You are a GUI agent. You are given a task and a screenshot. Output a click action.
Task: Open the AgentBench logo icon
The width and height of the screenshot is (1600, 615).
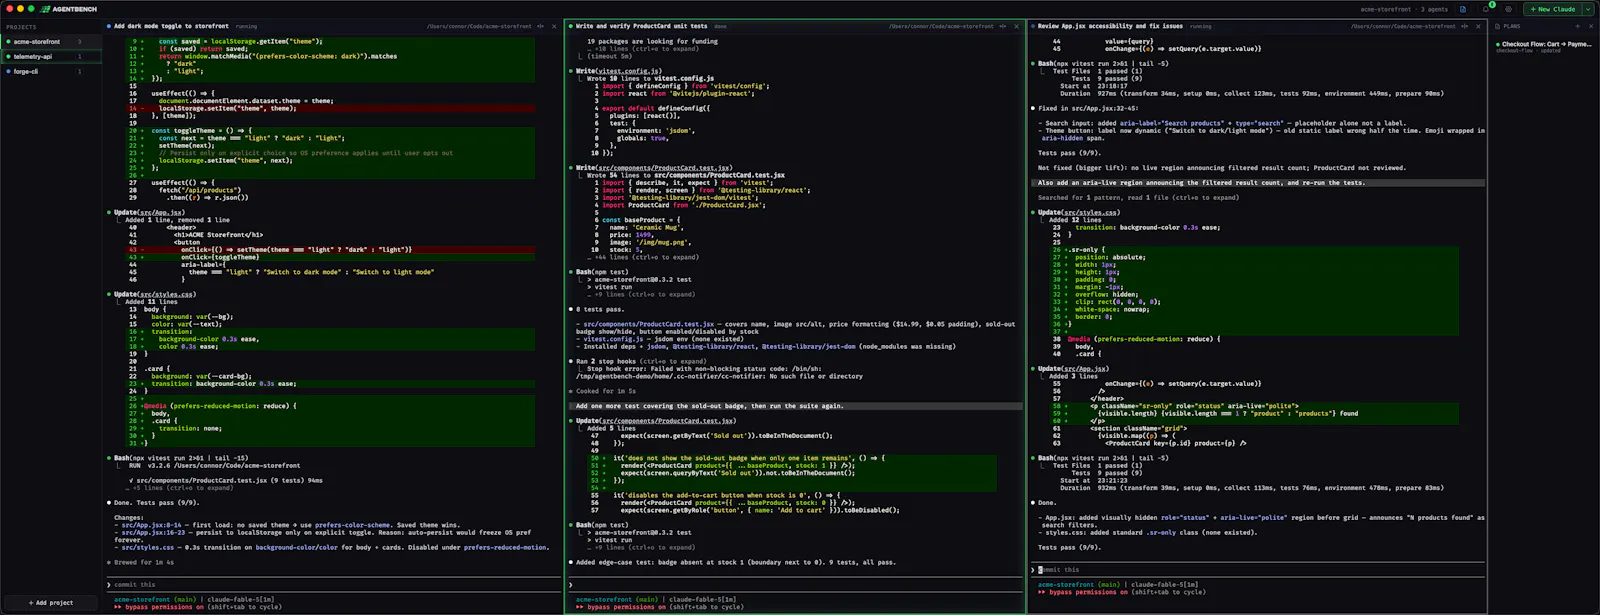pos(45,9)
